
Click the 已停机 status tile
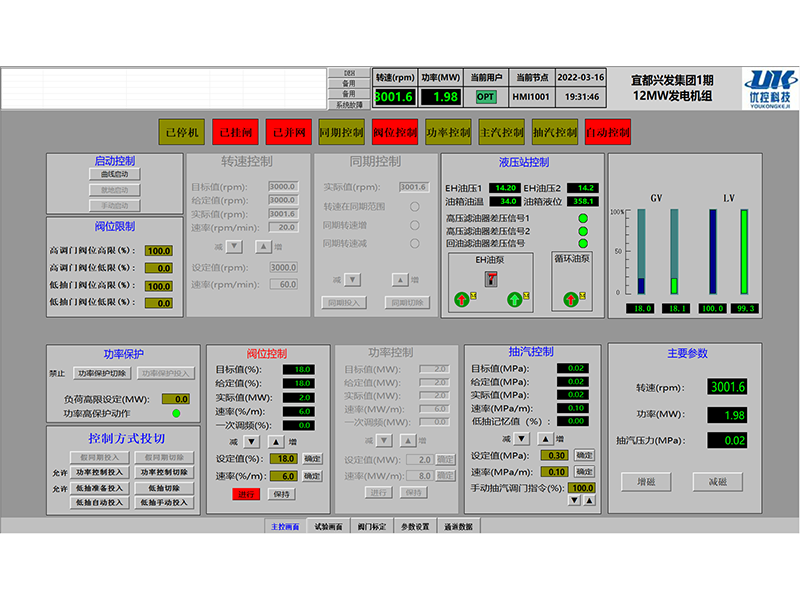[182, 132]
